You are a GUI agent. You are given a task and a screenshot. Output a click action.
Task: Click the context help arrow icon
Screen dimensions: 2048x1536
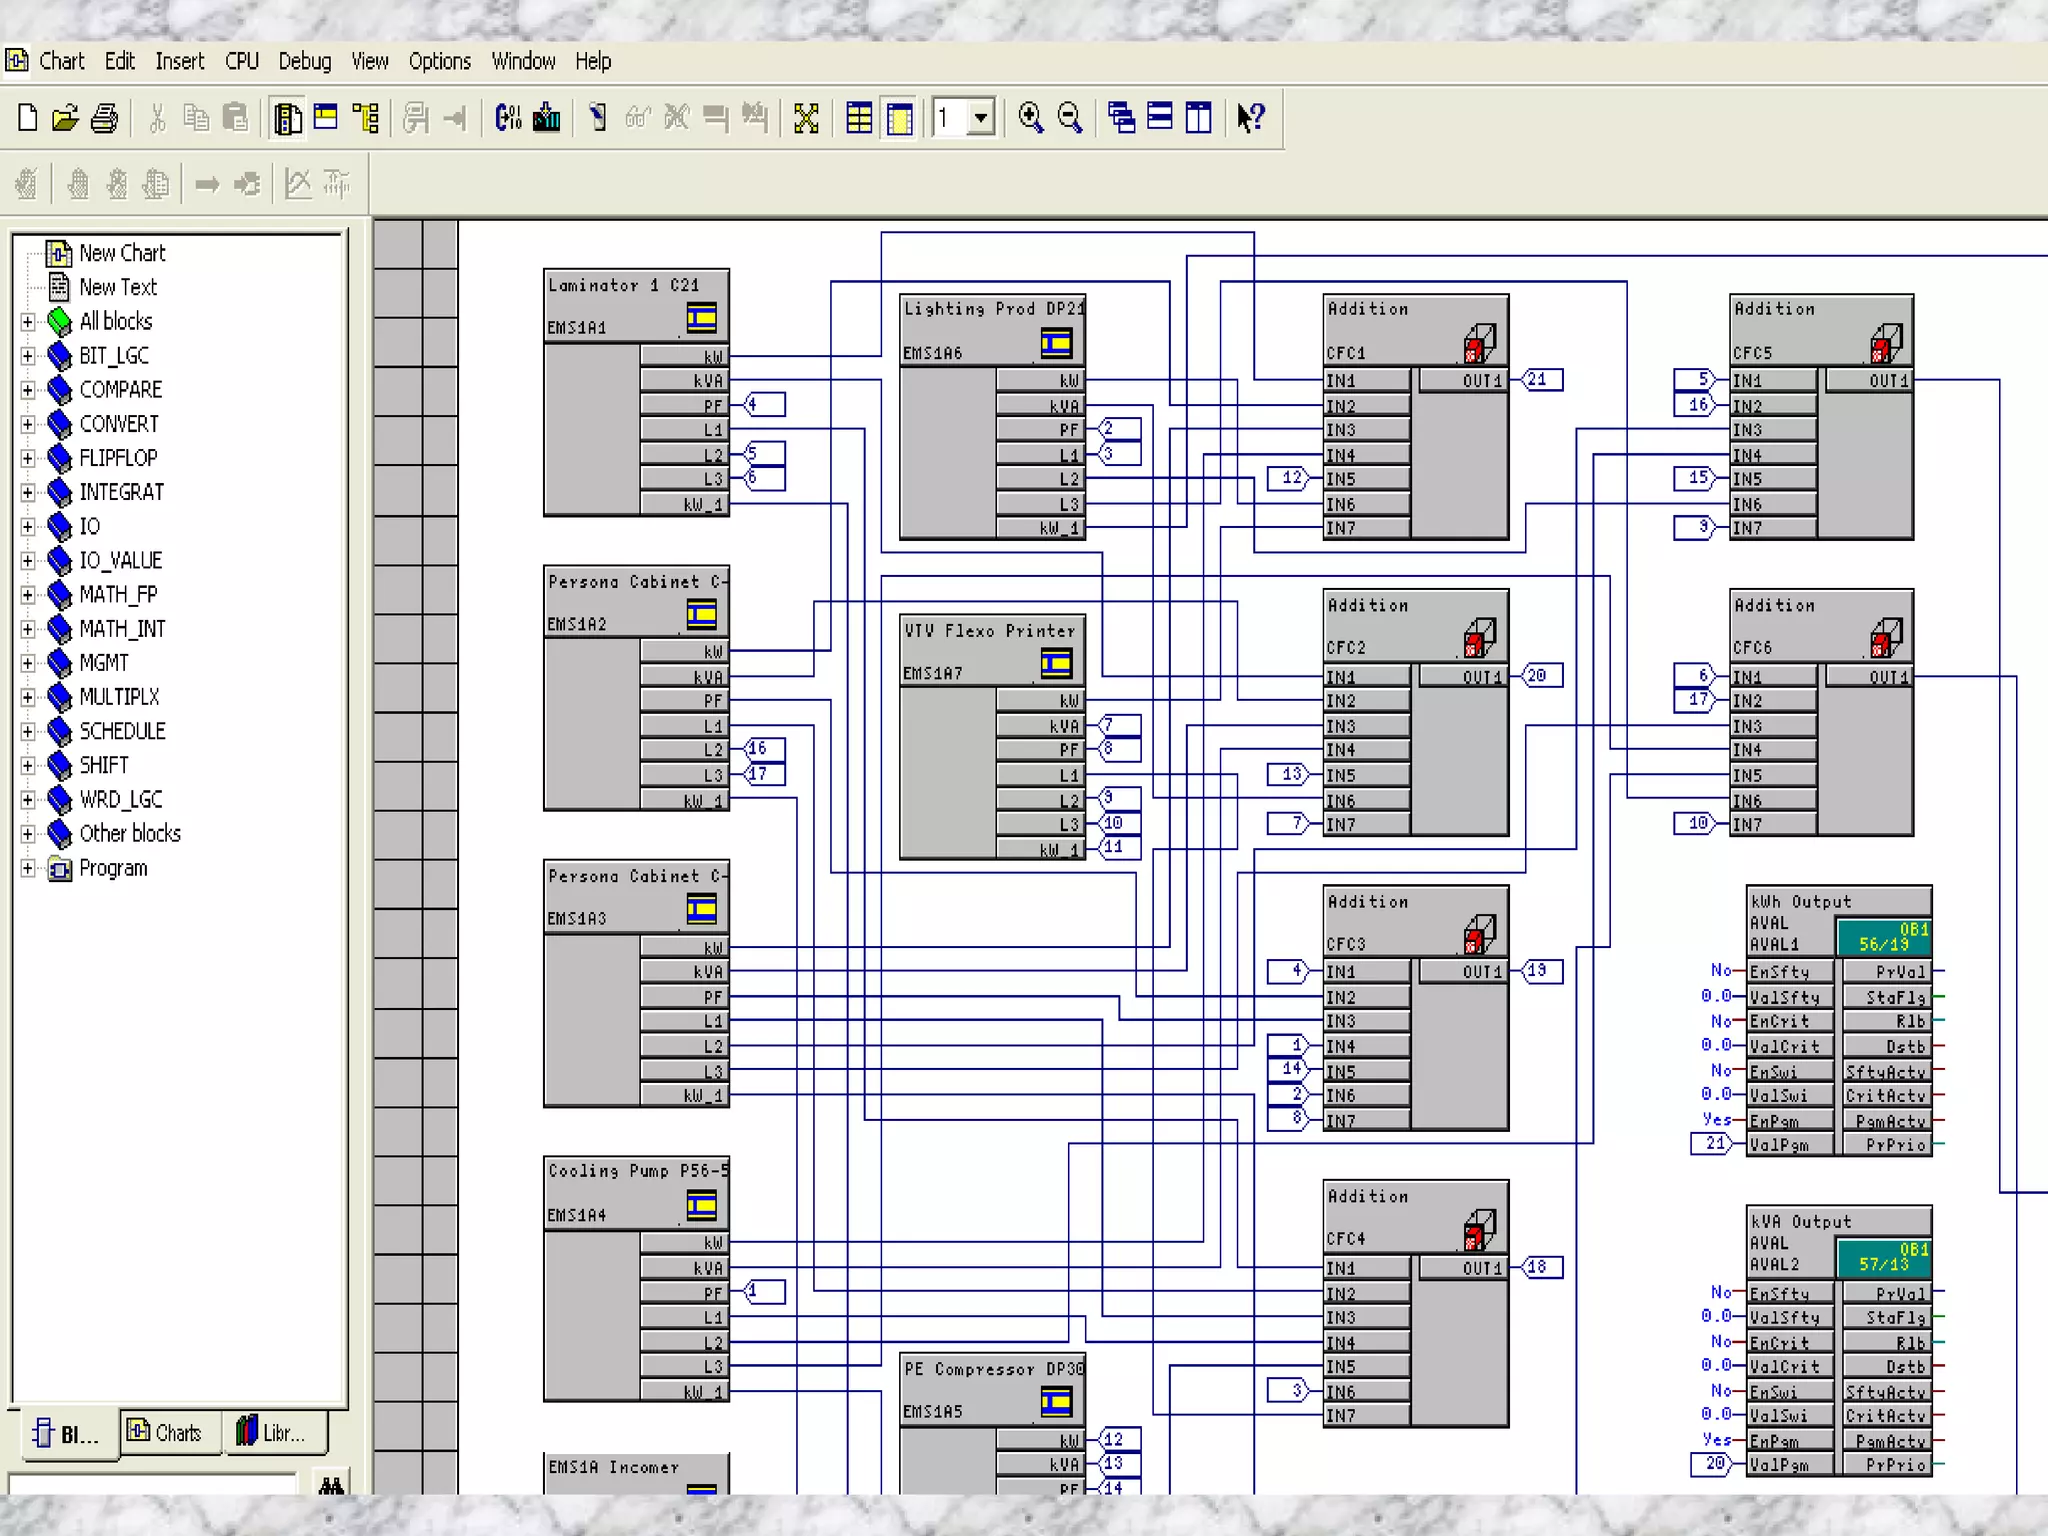[1251, 118]
